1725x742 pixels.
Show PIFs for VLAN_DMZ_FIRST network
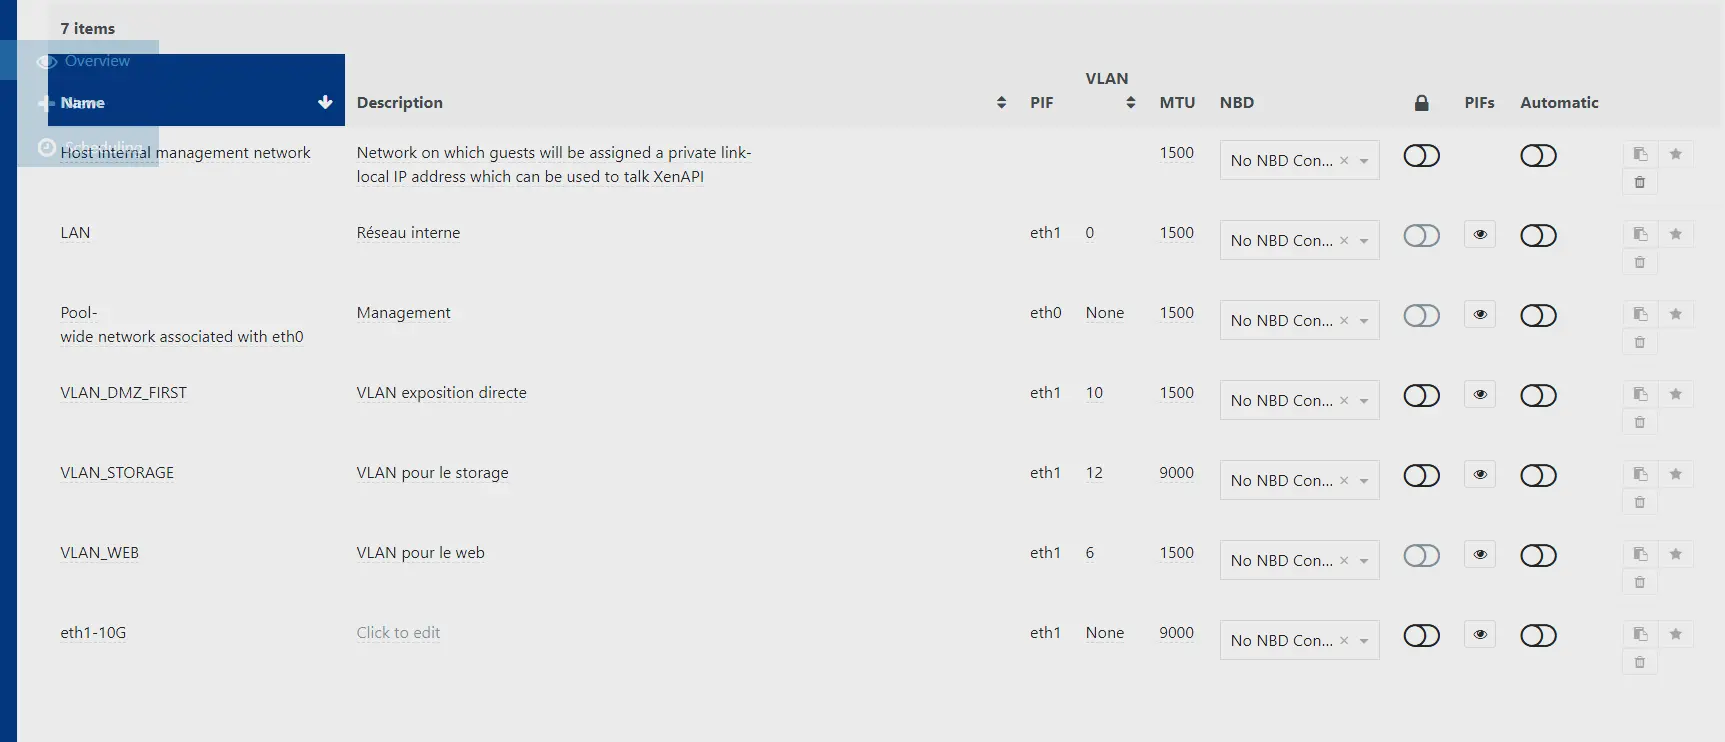point(1480,395)
